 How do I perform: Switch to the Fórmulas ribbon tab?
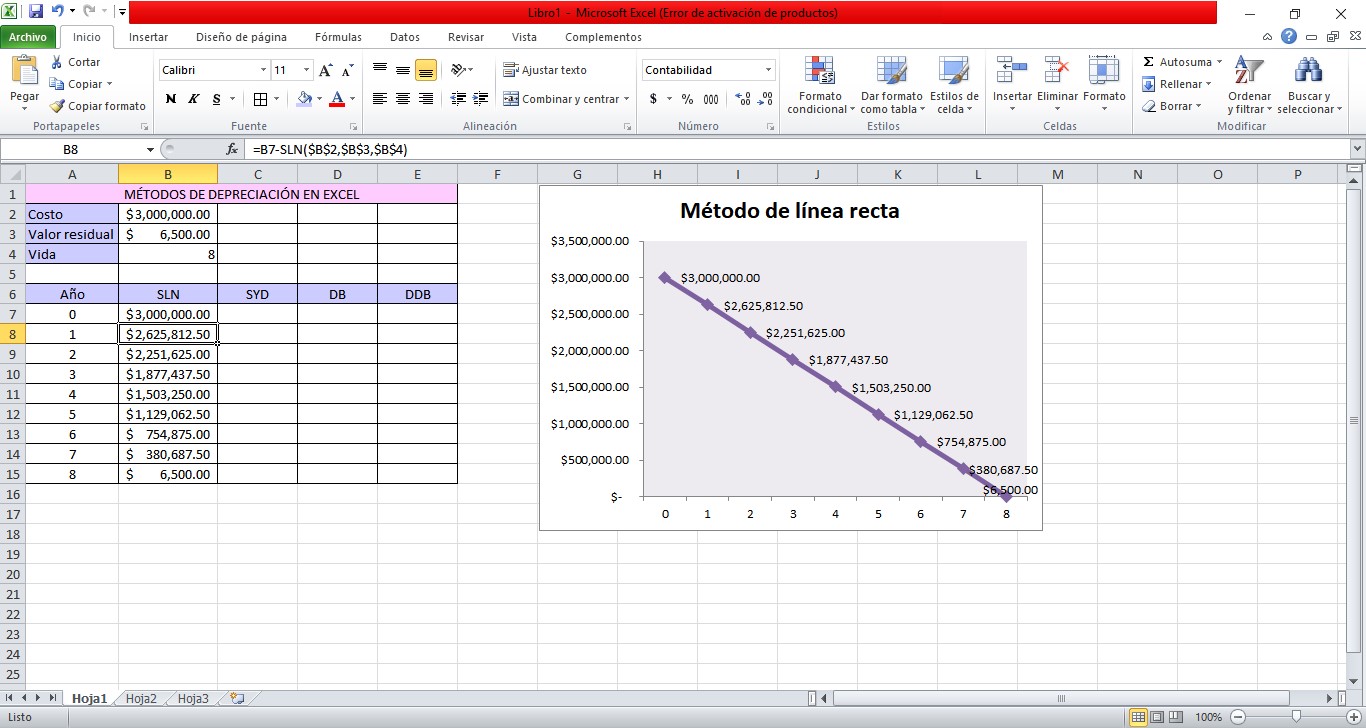coord(338,37)
